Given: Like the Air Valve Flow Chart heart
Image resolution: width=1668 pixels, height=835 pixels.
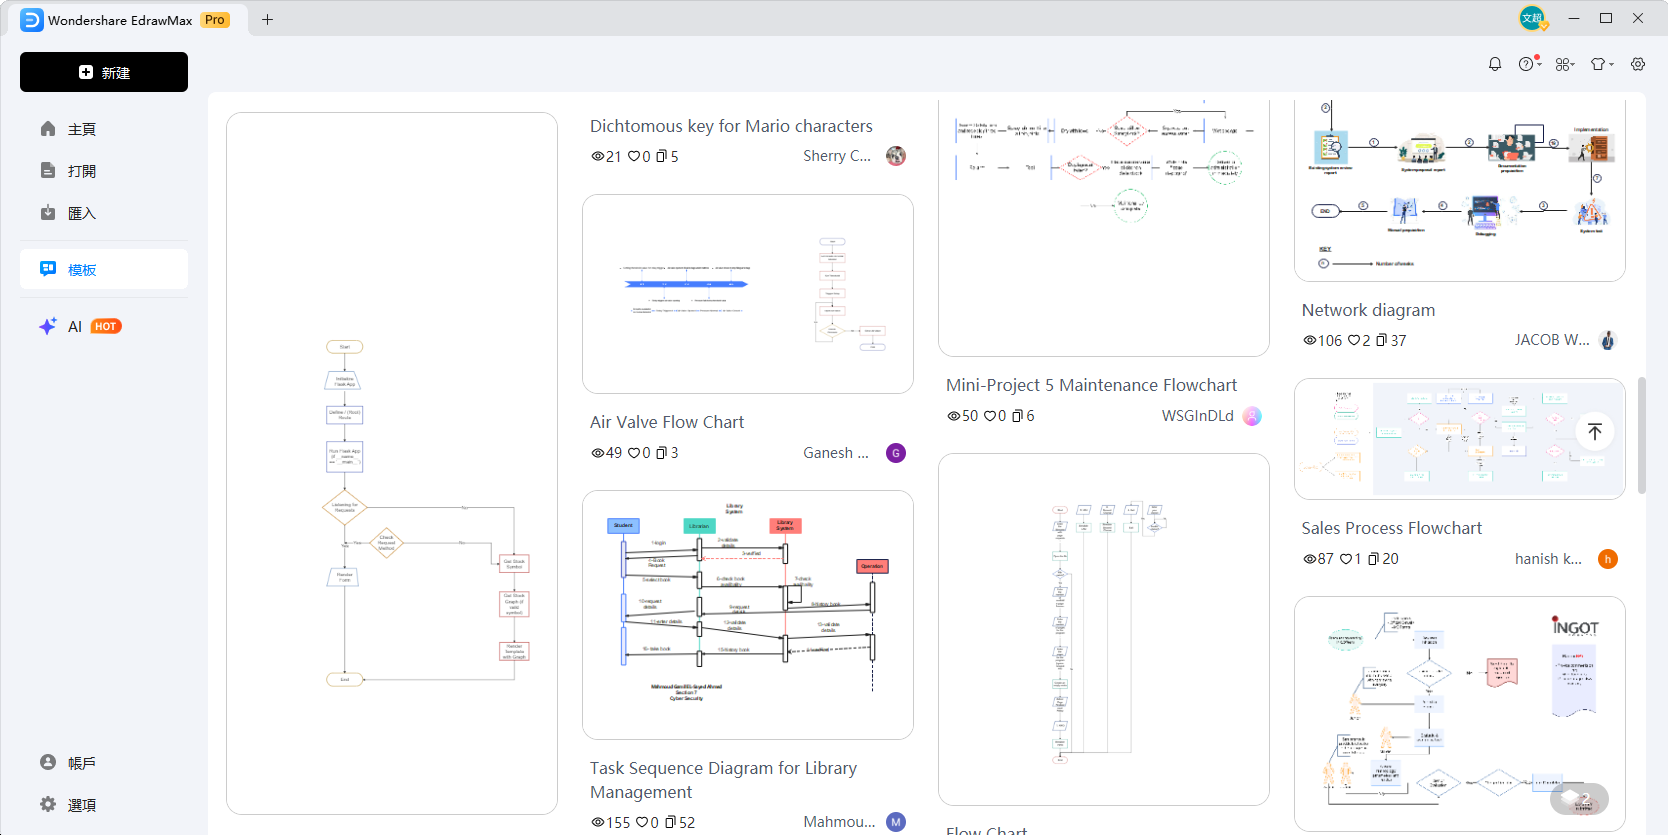Looking at the screenshot, I should coord(634,453).
